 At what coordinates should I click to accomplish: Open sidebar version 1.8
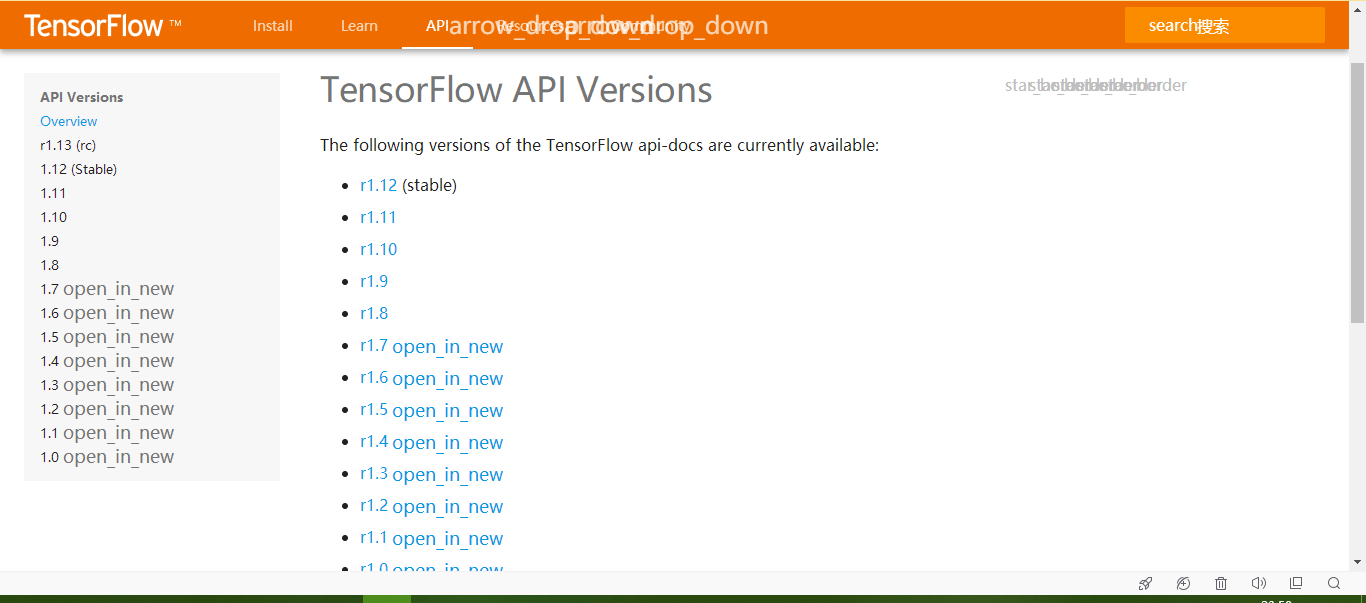[50, 265]
